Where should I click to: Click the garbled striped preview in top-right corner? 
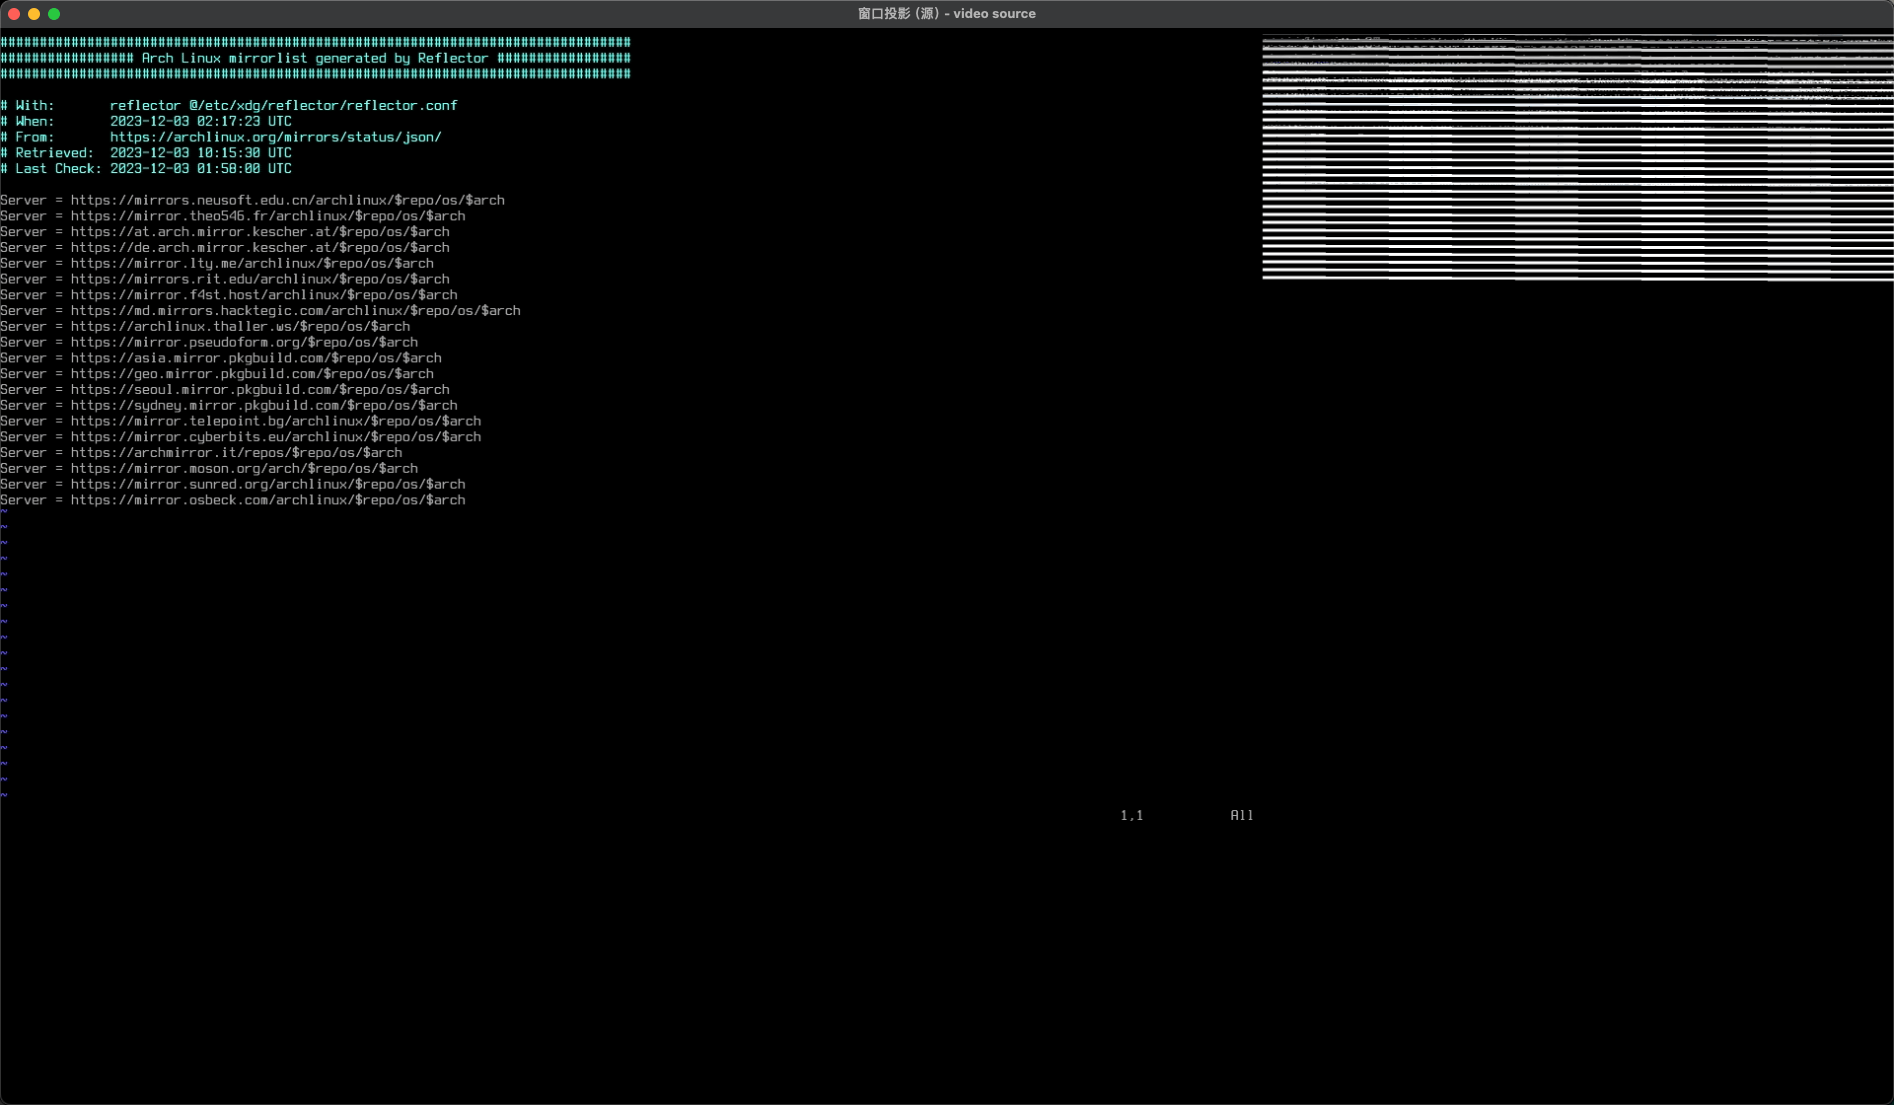point(1577,158)
